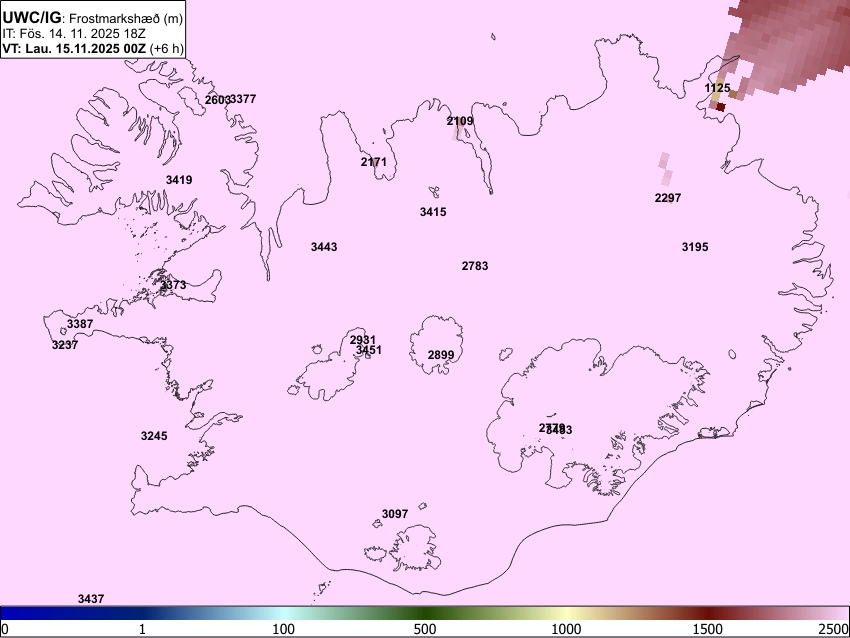This screenshot has height=638, width=850.
Task: Click the freezing level value 3415
Action: [433, 212]
